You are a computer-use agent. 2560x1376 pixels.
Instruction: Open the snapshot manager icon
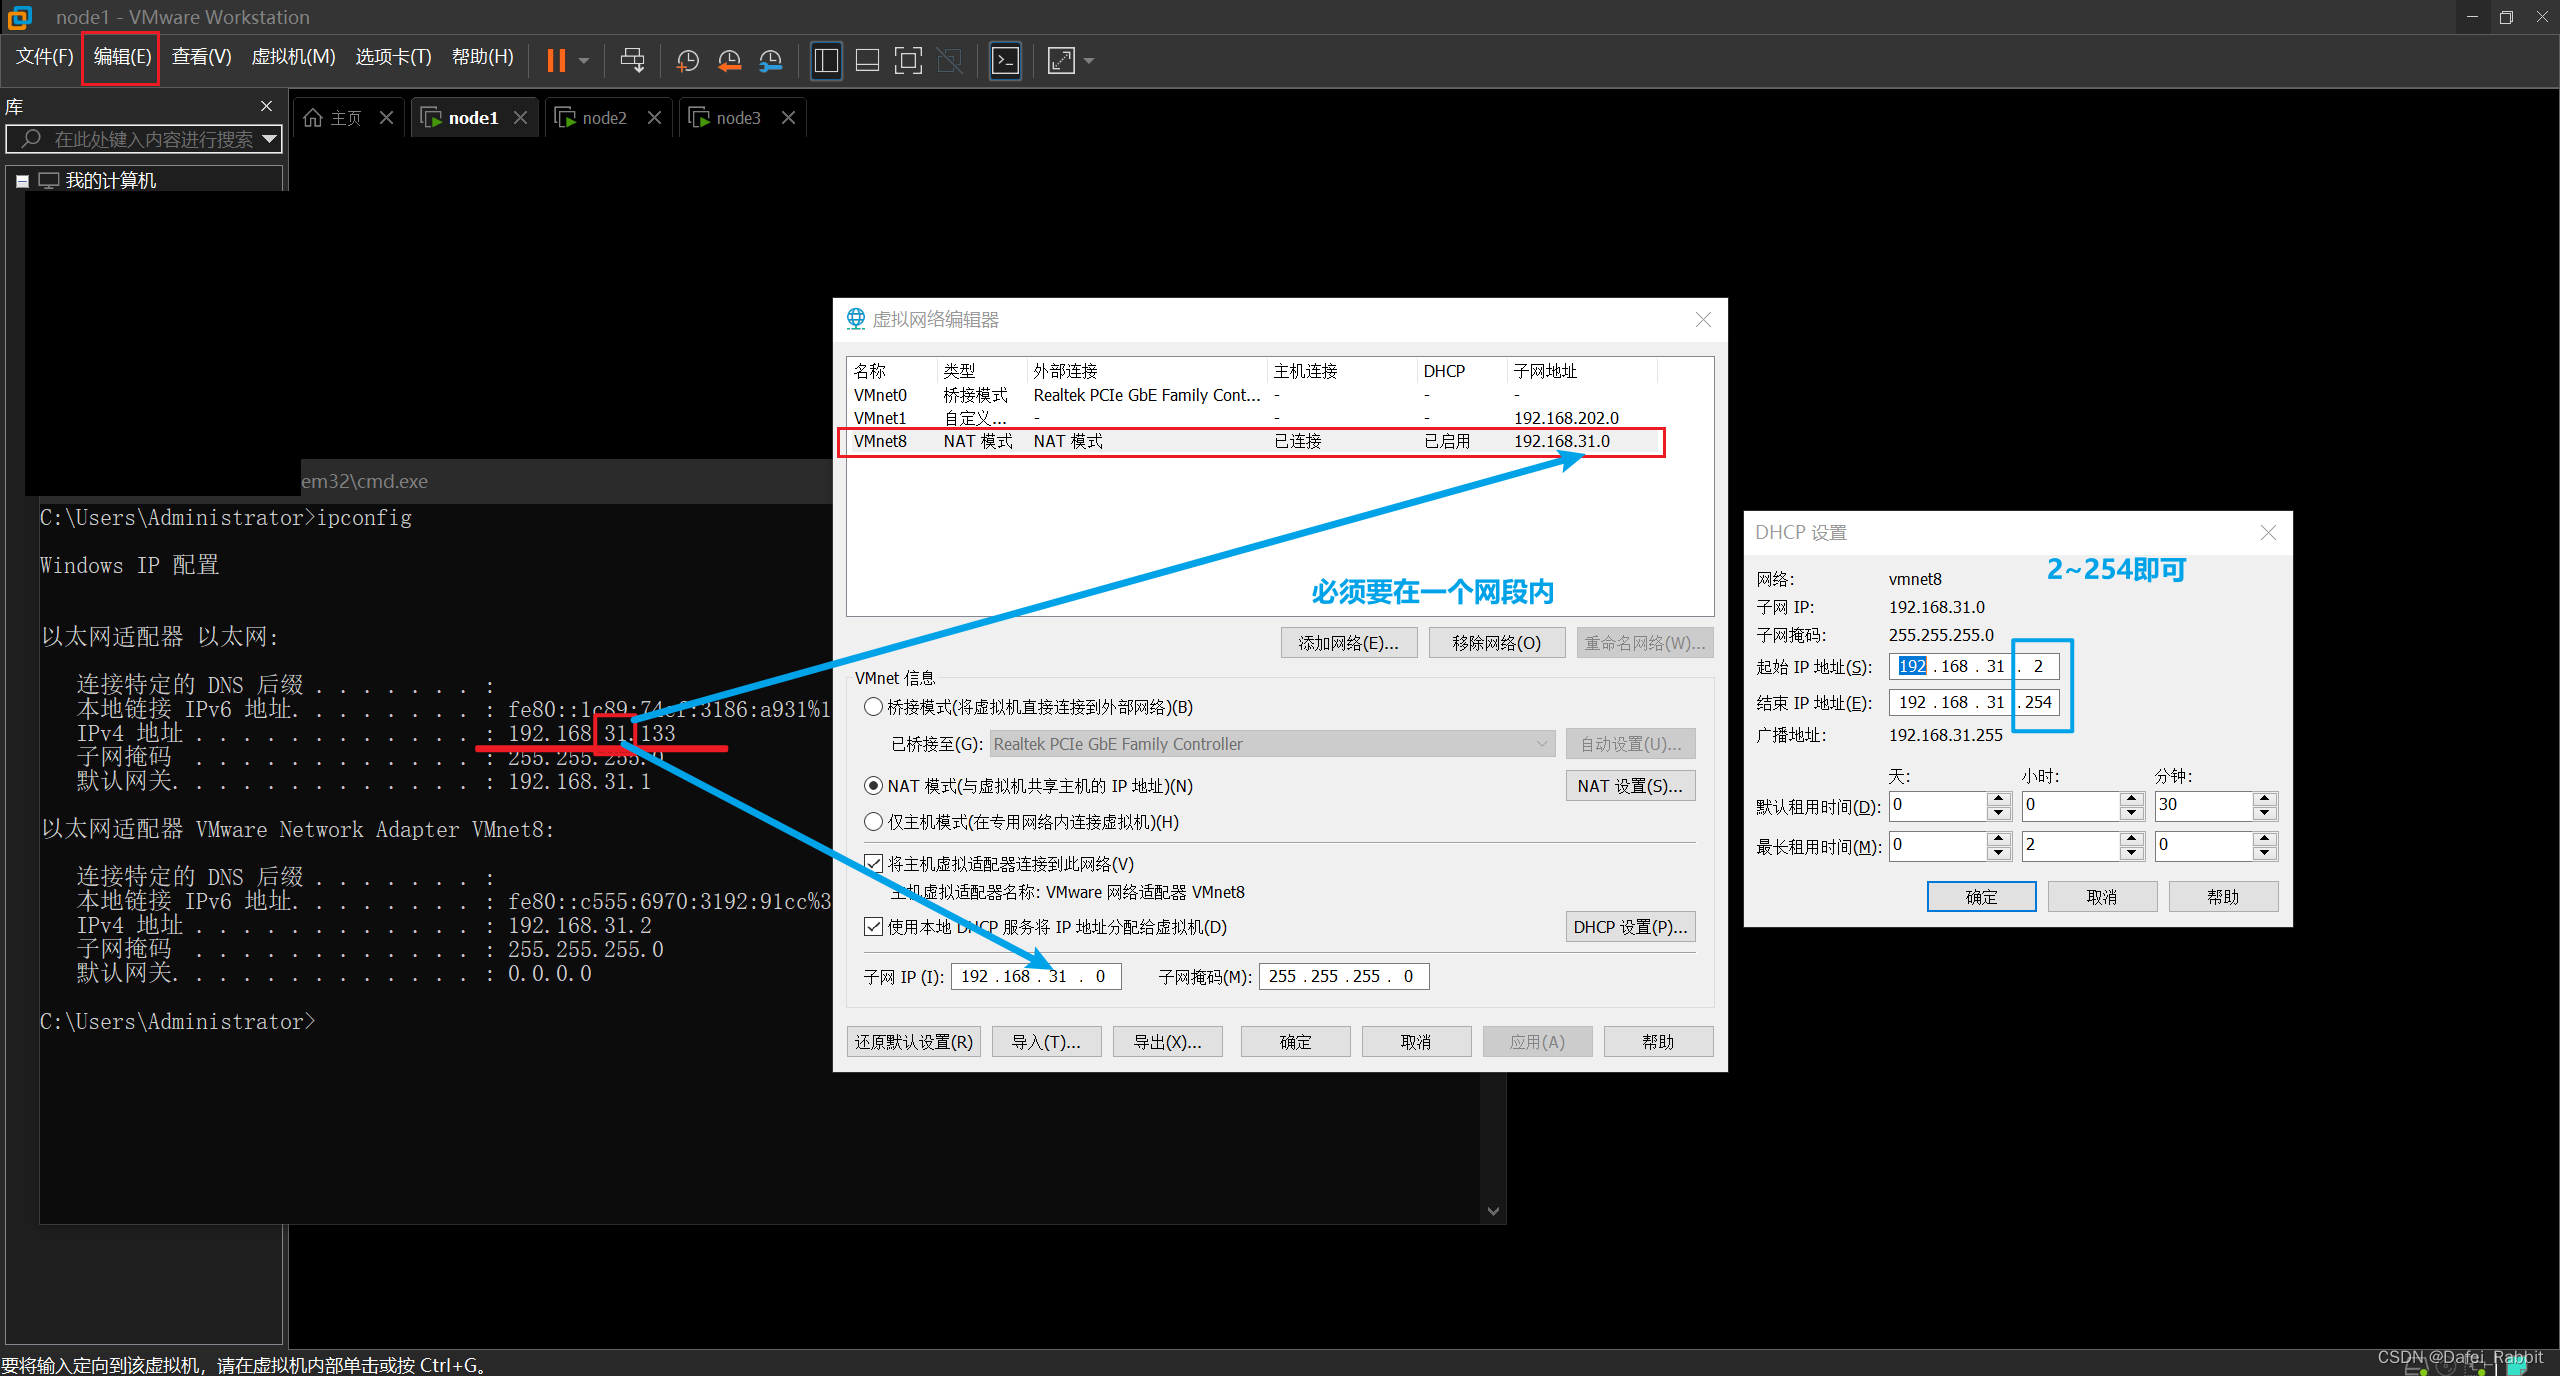coord(770,61)
